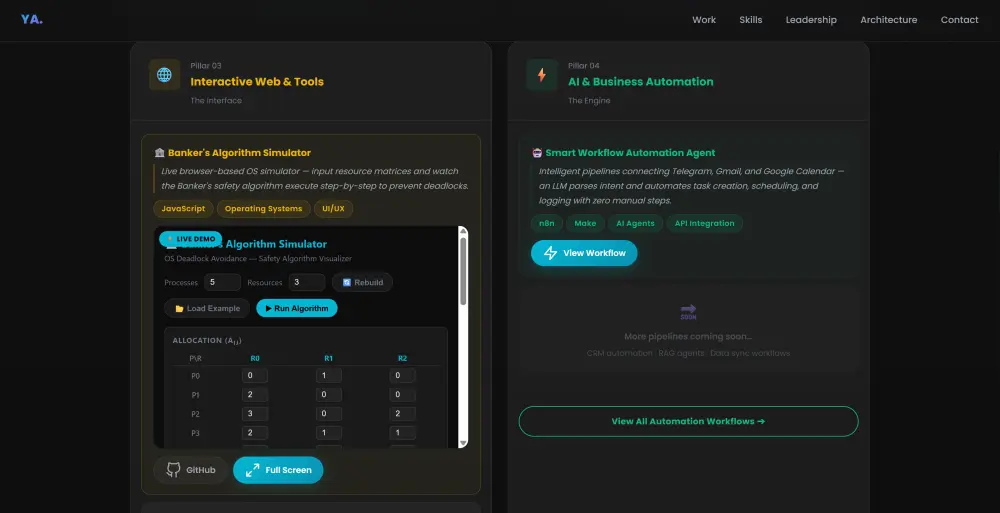Open View All Automation Workflows

point(688,421)
